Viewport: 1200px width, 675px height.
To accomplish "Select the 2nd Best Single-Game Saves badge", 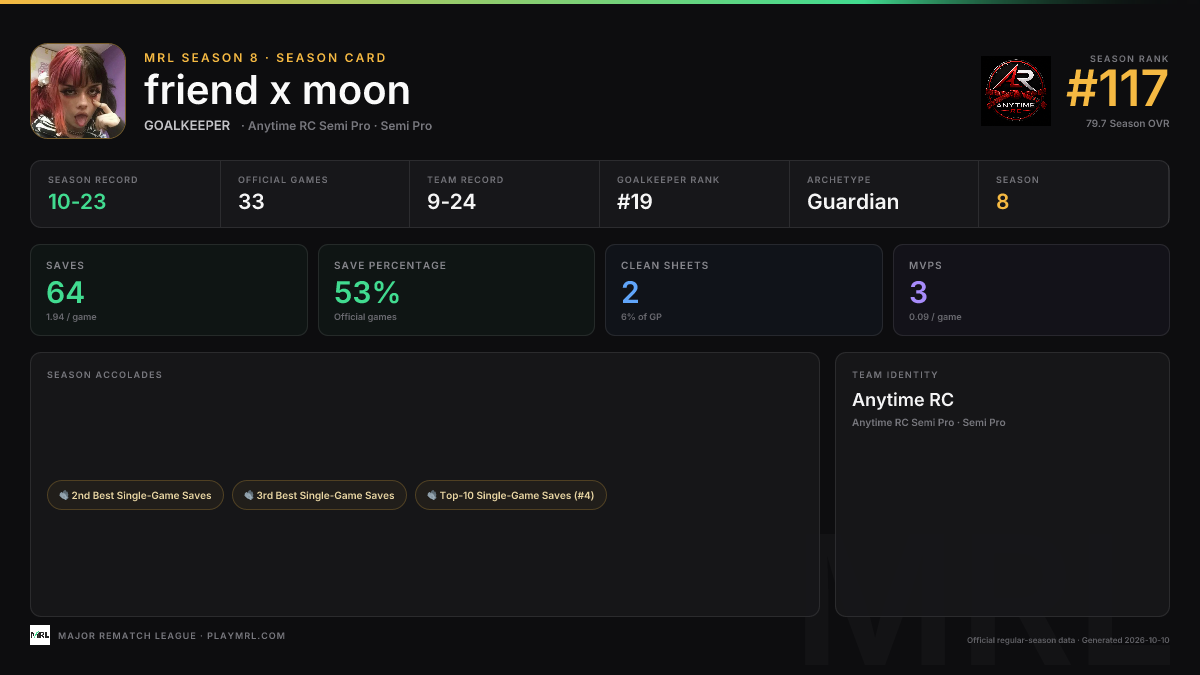I will coord(136,495).
